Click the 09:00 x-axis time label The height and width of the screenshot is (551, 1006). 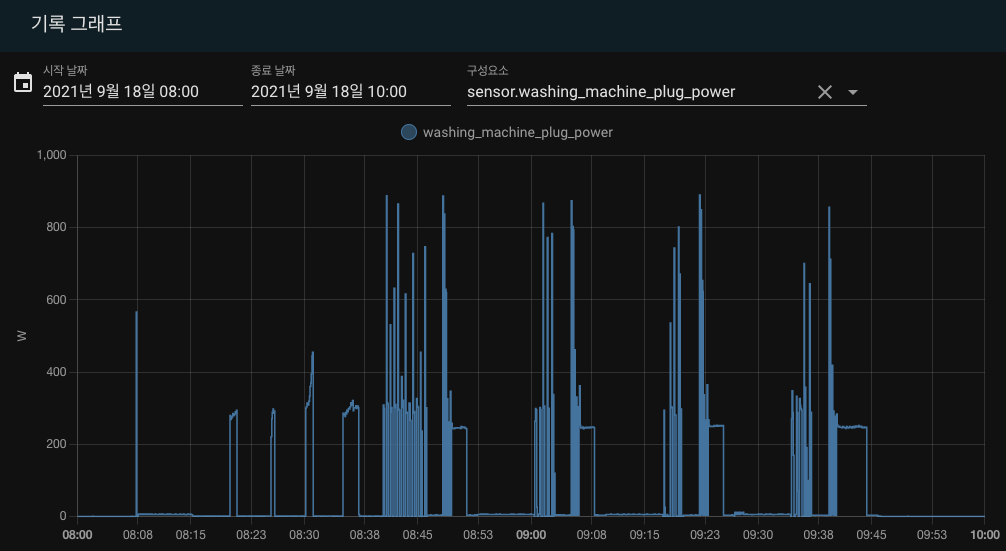point(531,535)
